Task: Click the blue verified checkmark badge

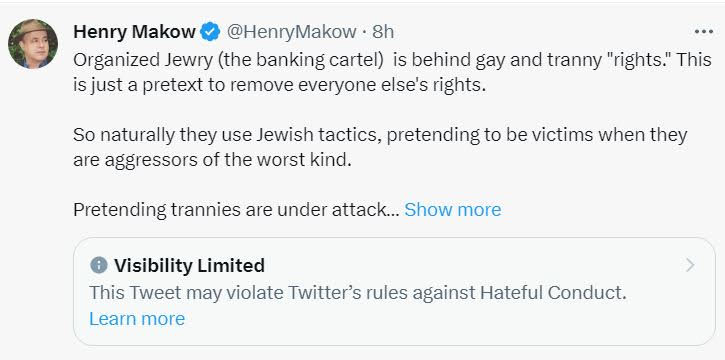Action: [x=210, y=32]
